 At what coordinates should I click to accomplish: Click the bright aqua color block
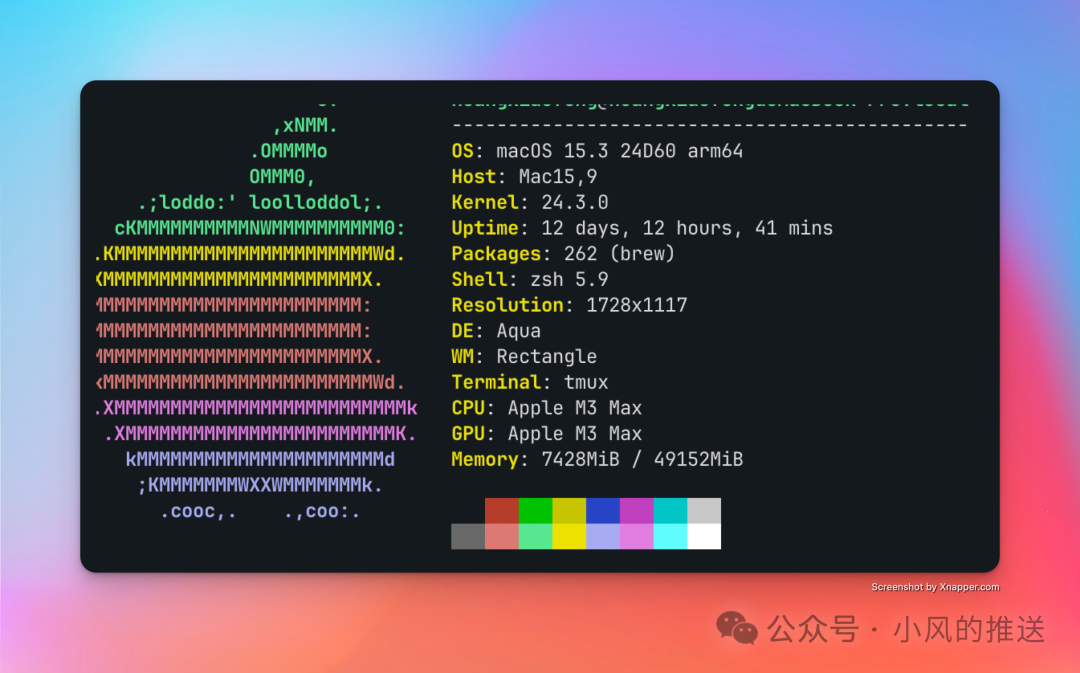670,537
